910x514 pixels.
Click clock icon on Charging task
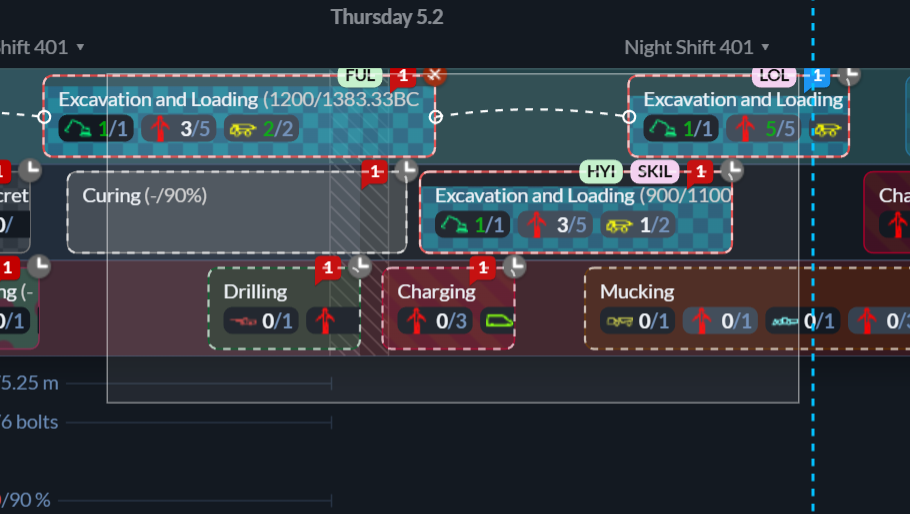(515, 266)
